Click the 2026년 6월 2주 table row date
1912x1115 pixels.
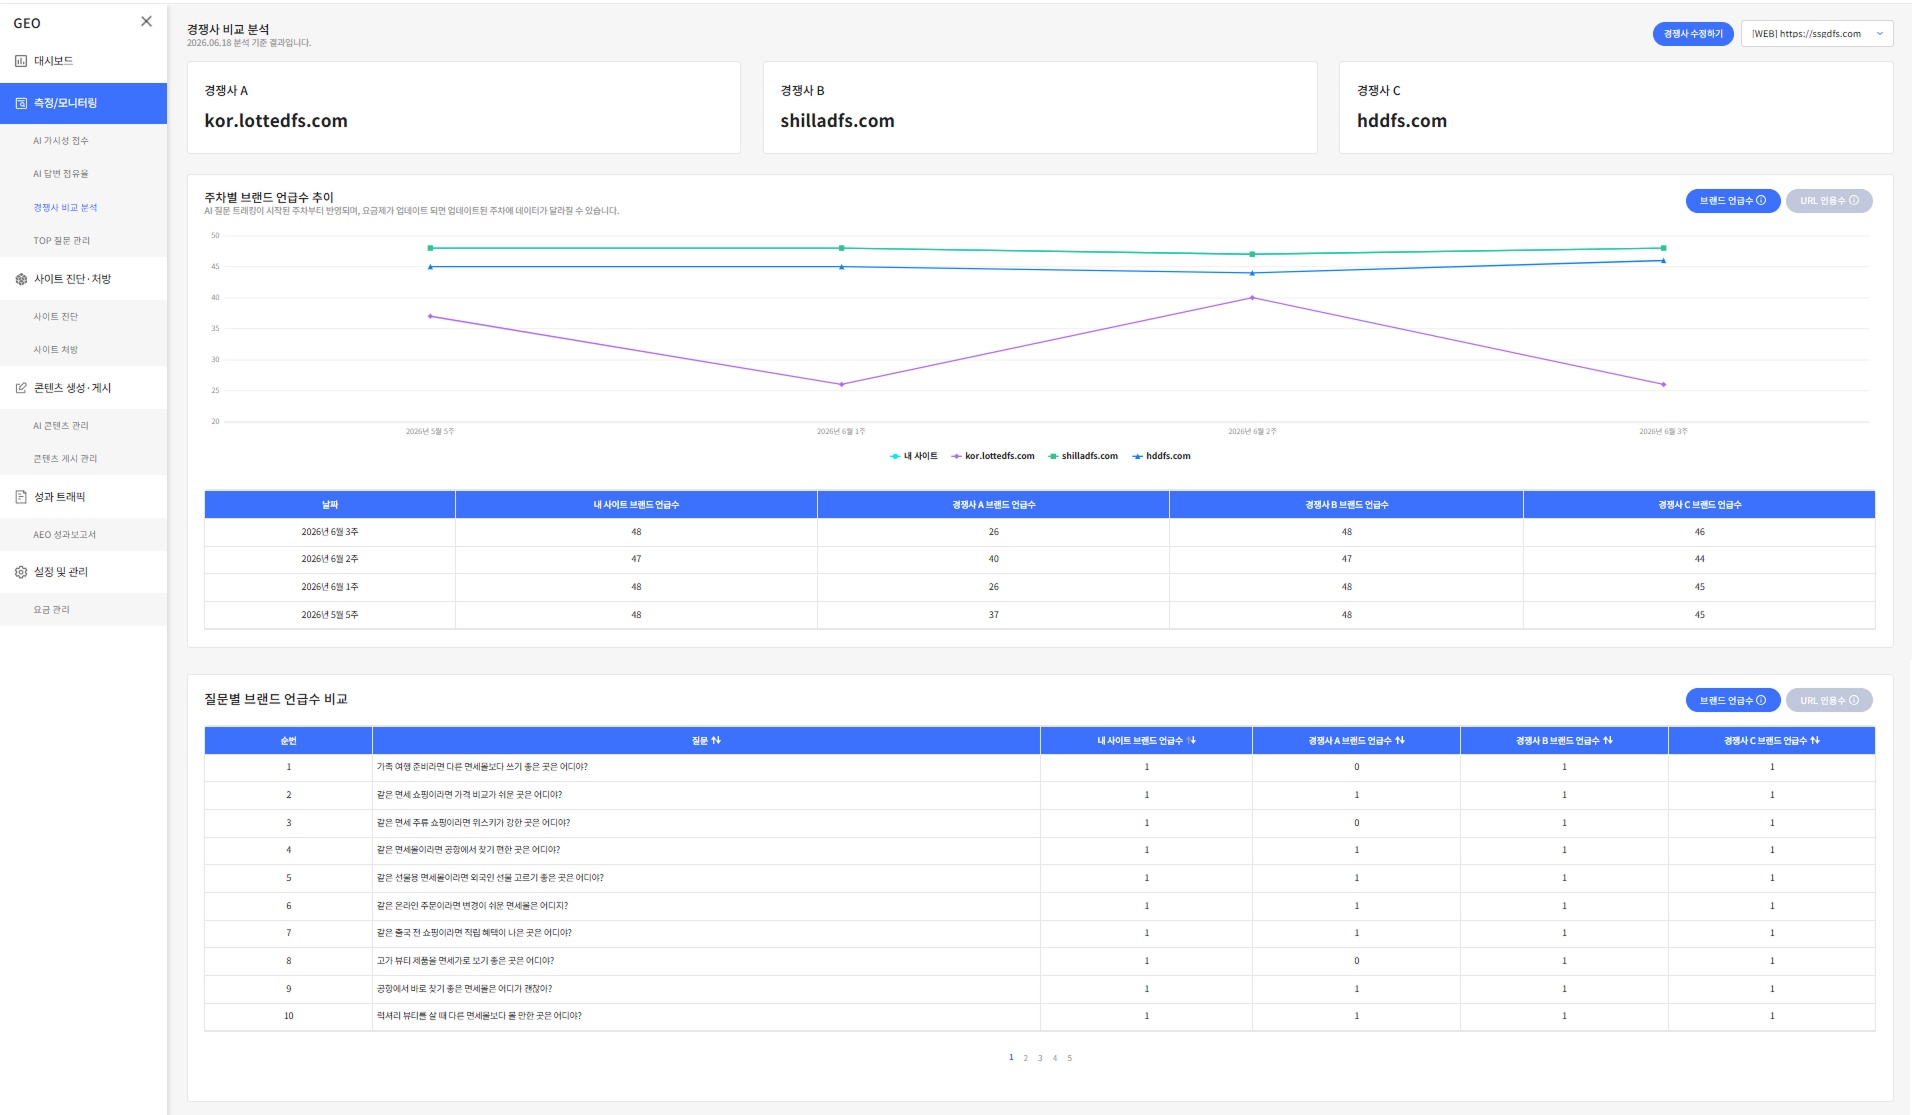[330, 559]
